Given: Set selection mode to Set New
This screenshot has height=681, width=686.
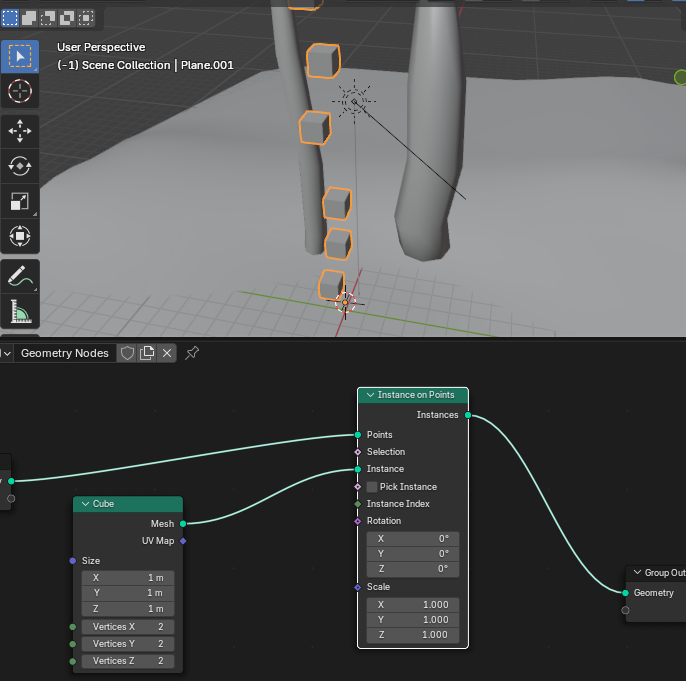Looking at the screenshot, I should 10,18.
